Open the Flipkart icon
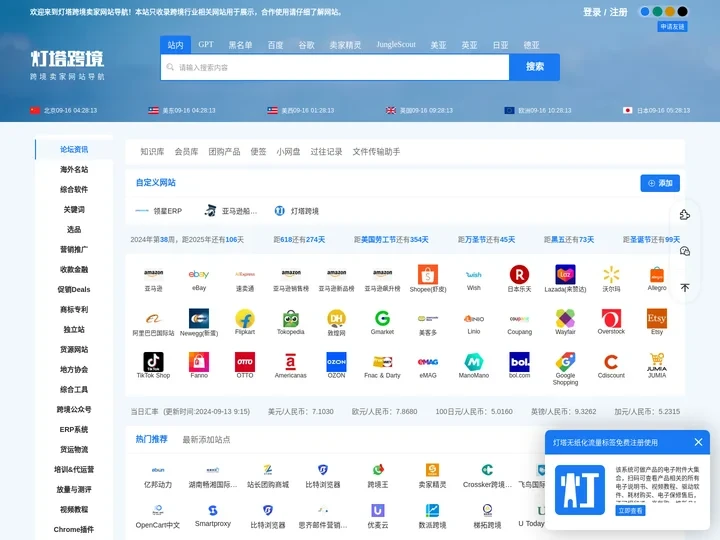Image resolution: width=720 pixels, height=540 pixels. 245,318
